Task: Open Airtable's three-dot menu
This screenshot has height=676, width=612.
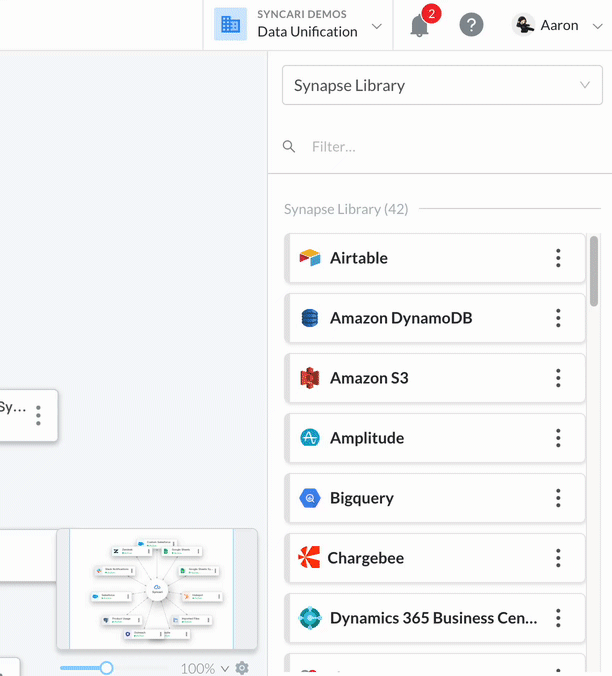Action: (558, 258)
